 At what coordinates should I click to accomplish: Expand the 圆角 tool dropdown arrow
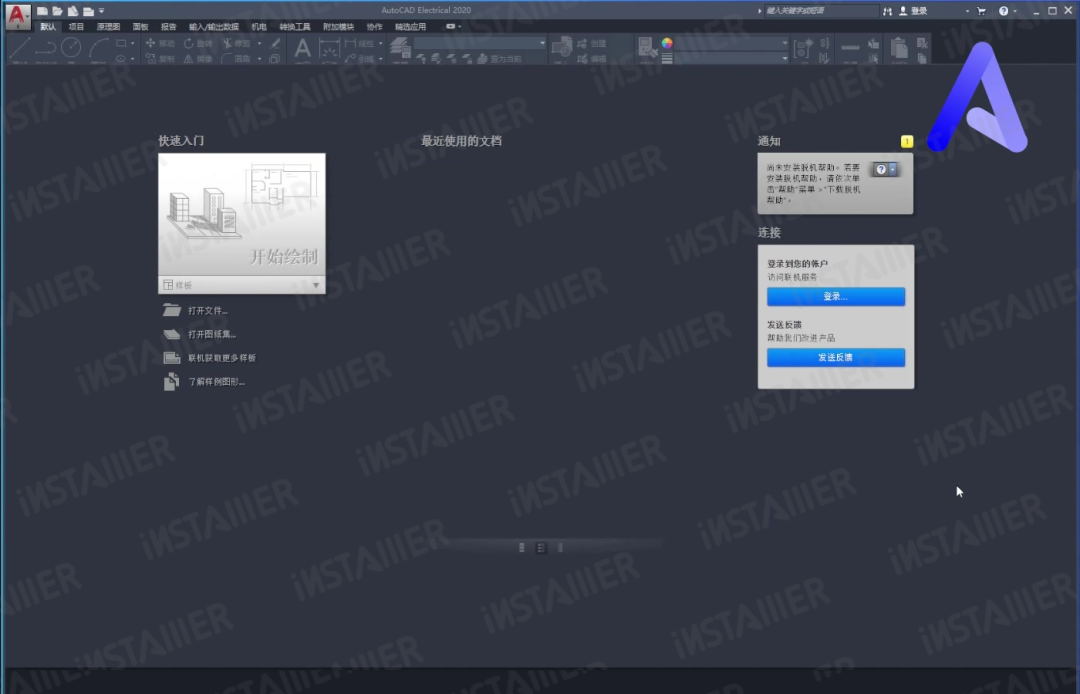click(260, 59)
